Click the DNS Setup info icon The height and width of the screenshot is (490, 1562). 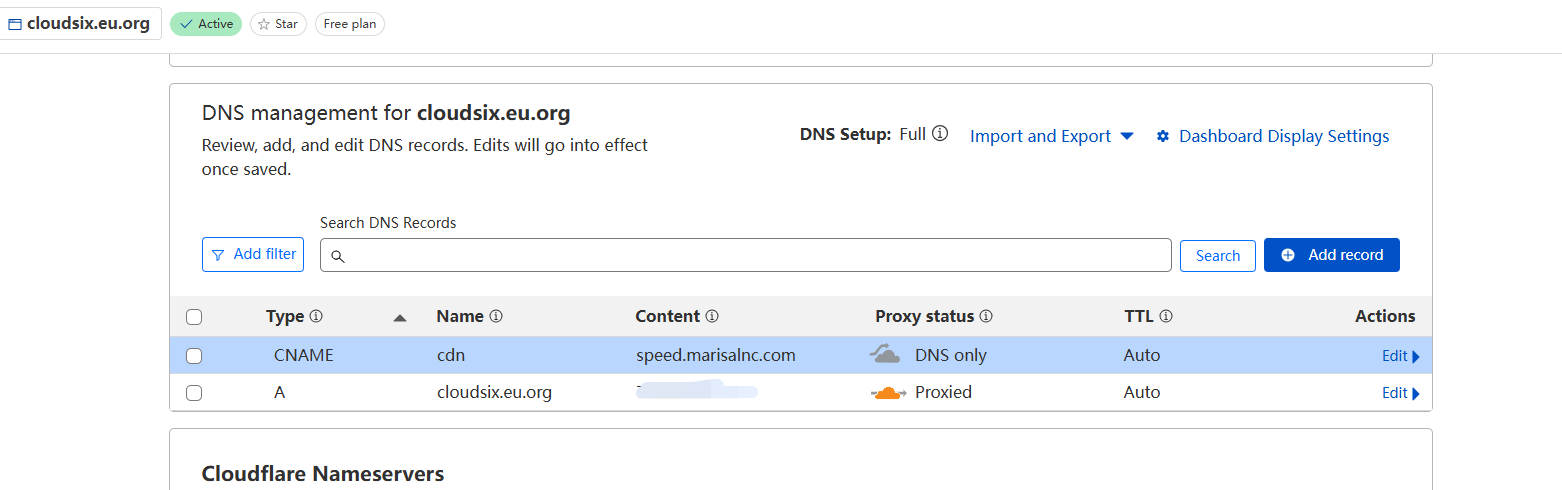(940, 134)
